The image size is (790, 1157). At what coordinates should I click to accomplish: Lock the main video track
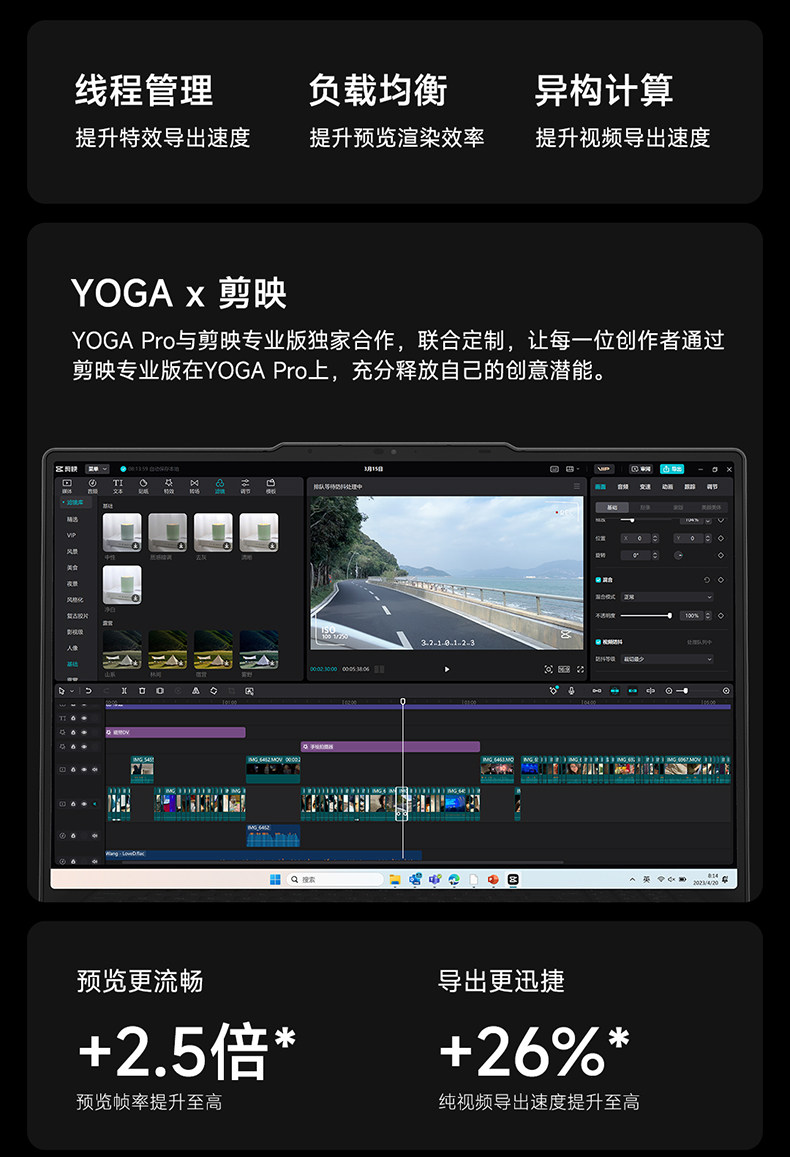click(x=73, y=804)
